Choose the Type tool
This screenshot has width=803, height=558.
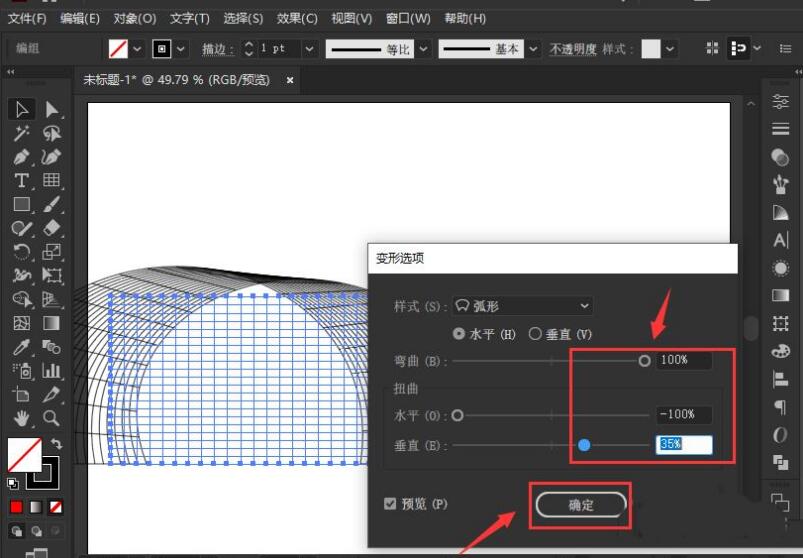[21, 181]
